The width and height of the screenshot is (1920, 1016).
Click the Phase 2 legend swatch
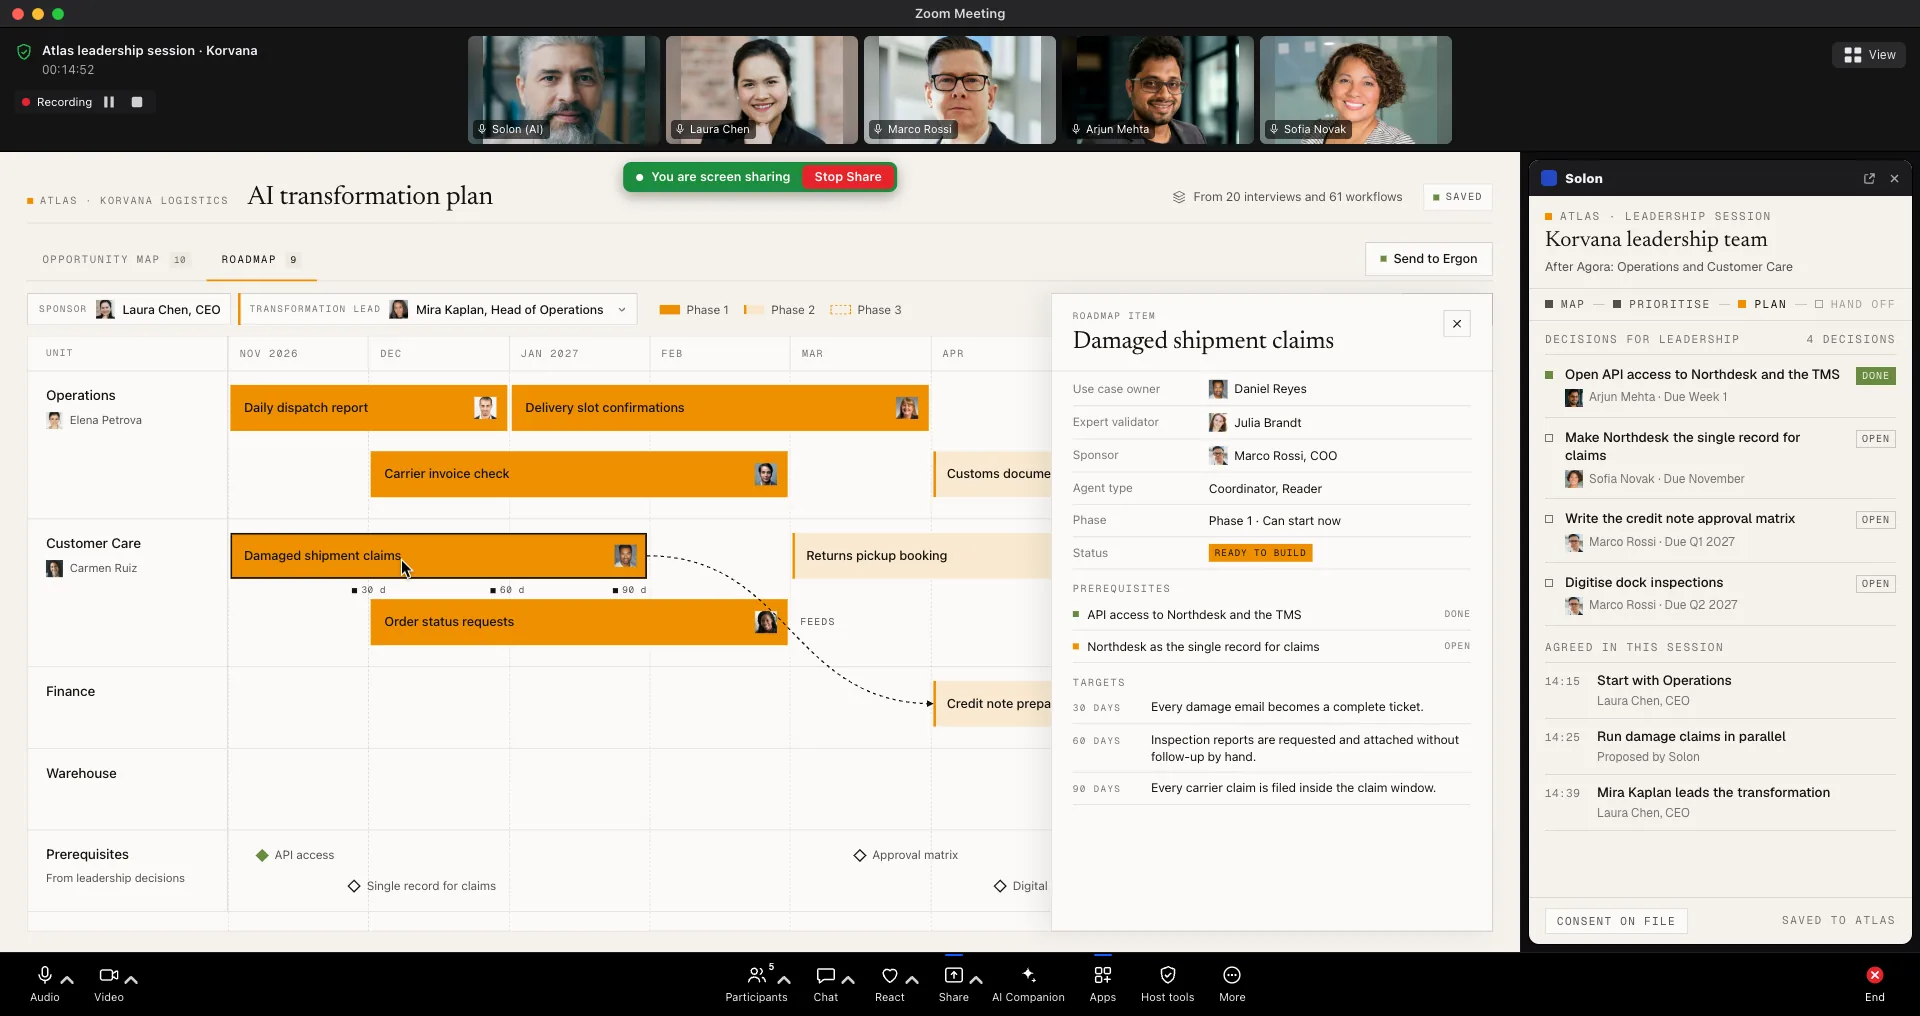point(753,310)
